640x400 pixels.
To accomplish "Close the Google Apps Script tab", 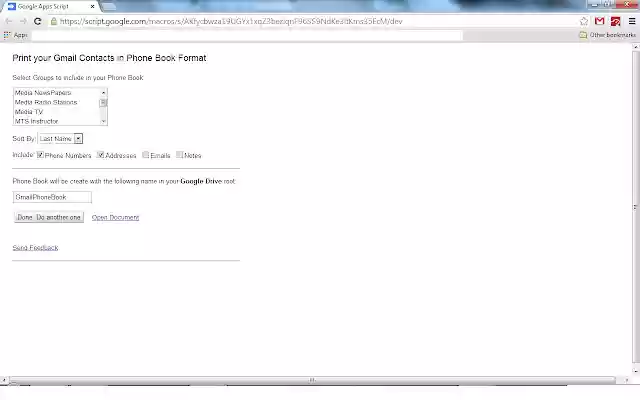I will click(x=92, y=7).
